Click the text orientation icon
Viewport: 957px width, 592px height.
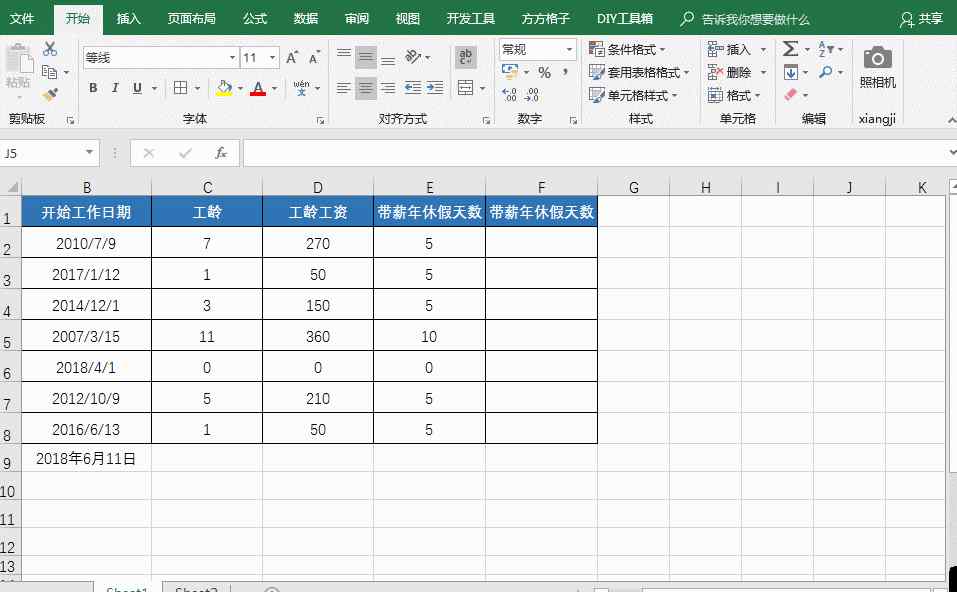(x=413, y=57)
